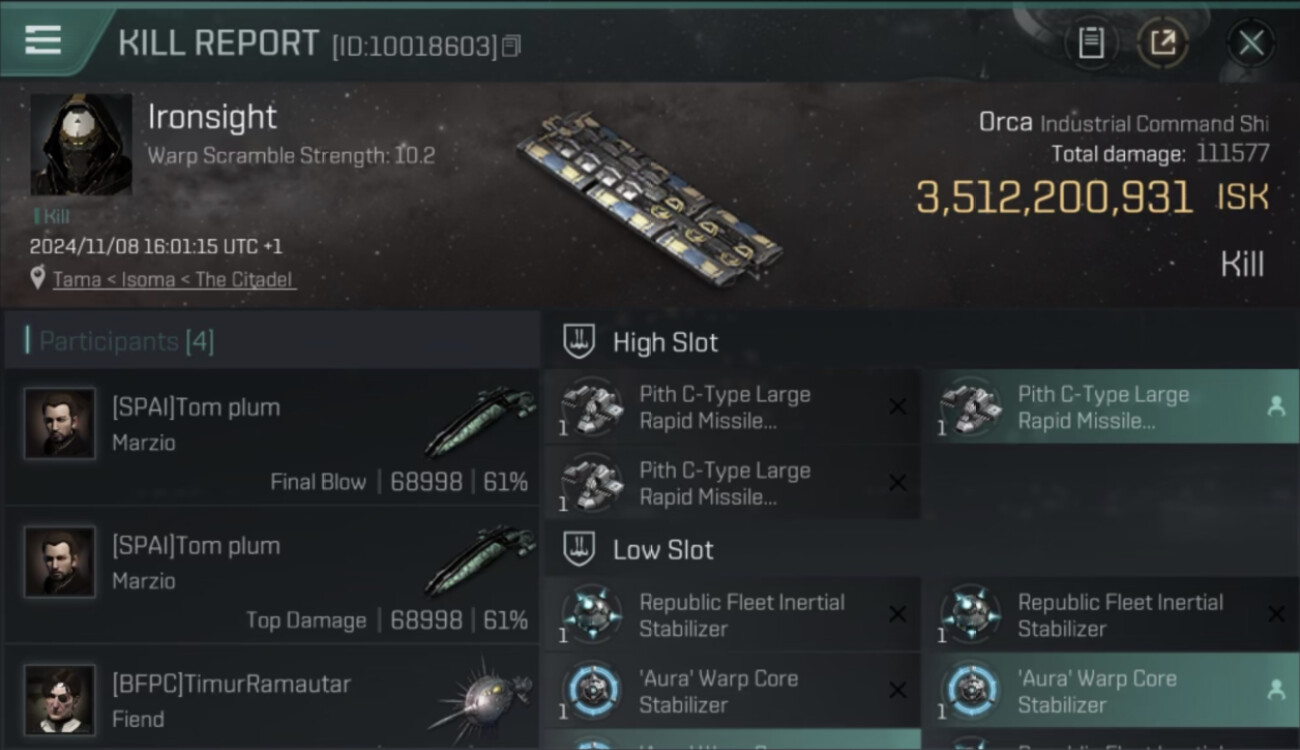Image resolution: width=1300 pixels, height=750 pixels.
Task: Close the kill report window
Action: pos(1250,43)
